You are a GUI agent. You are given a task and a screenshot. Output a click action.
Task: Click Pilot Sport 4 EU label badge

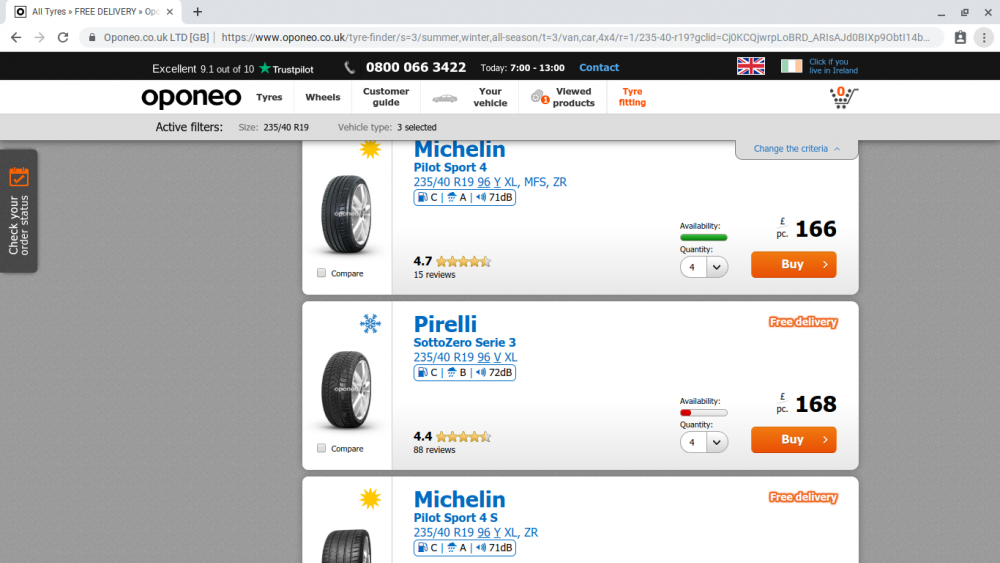click(x=464, y=198)
